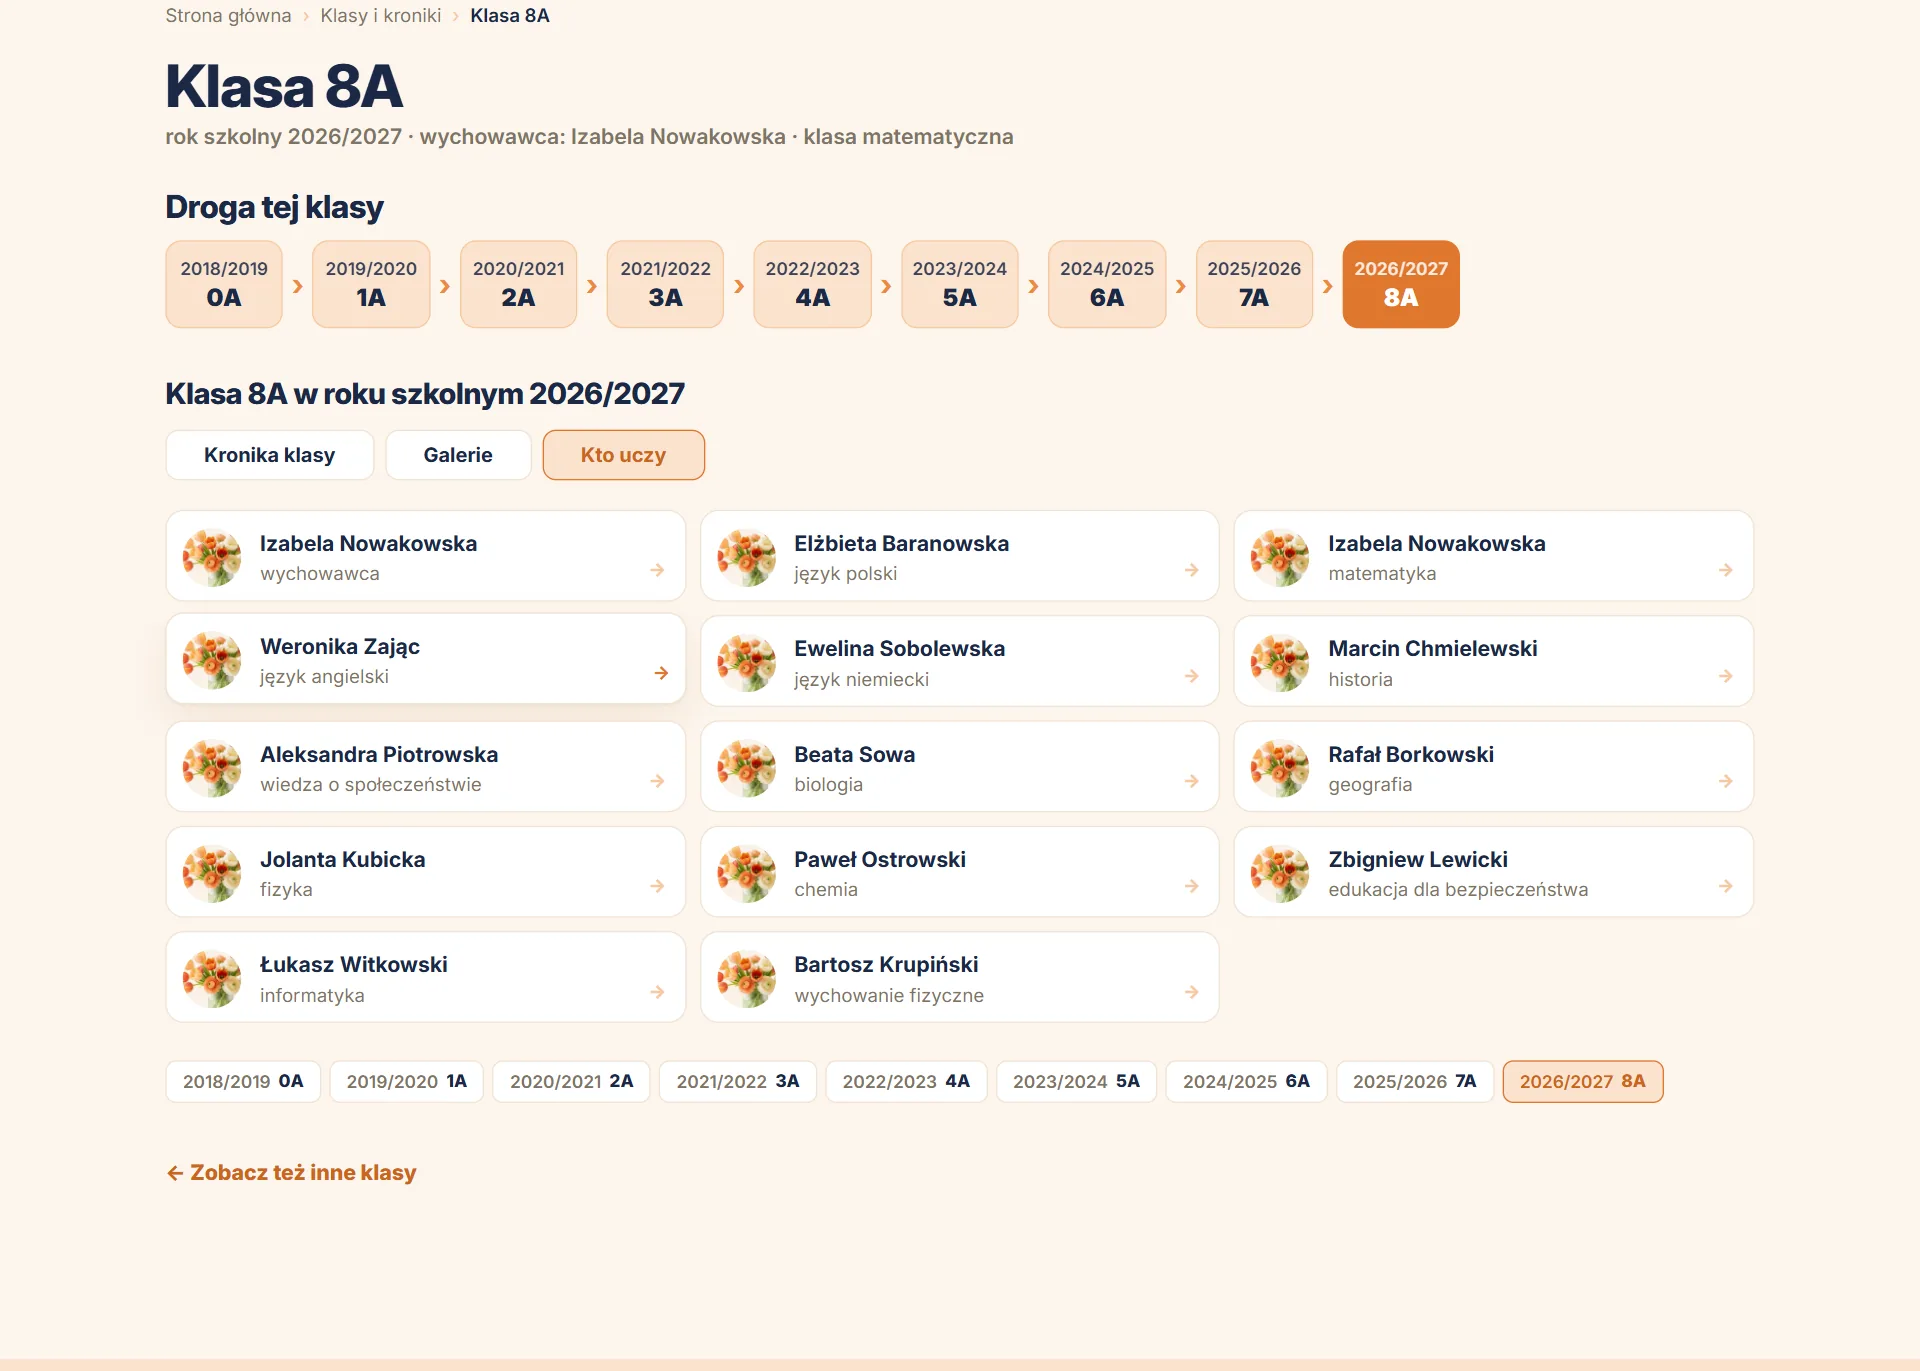
Task: Open Klasy i kroniki breadcrumb
Action: pos(380,16)
